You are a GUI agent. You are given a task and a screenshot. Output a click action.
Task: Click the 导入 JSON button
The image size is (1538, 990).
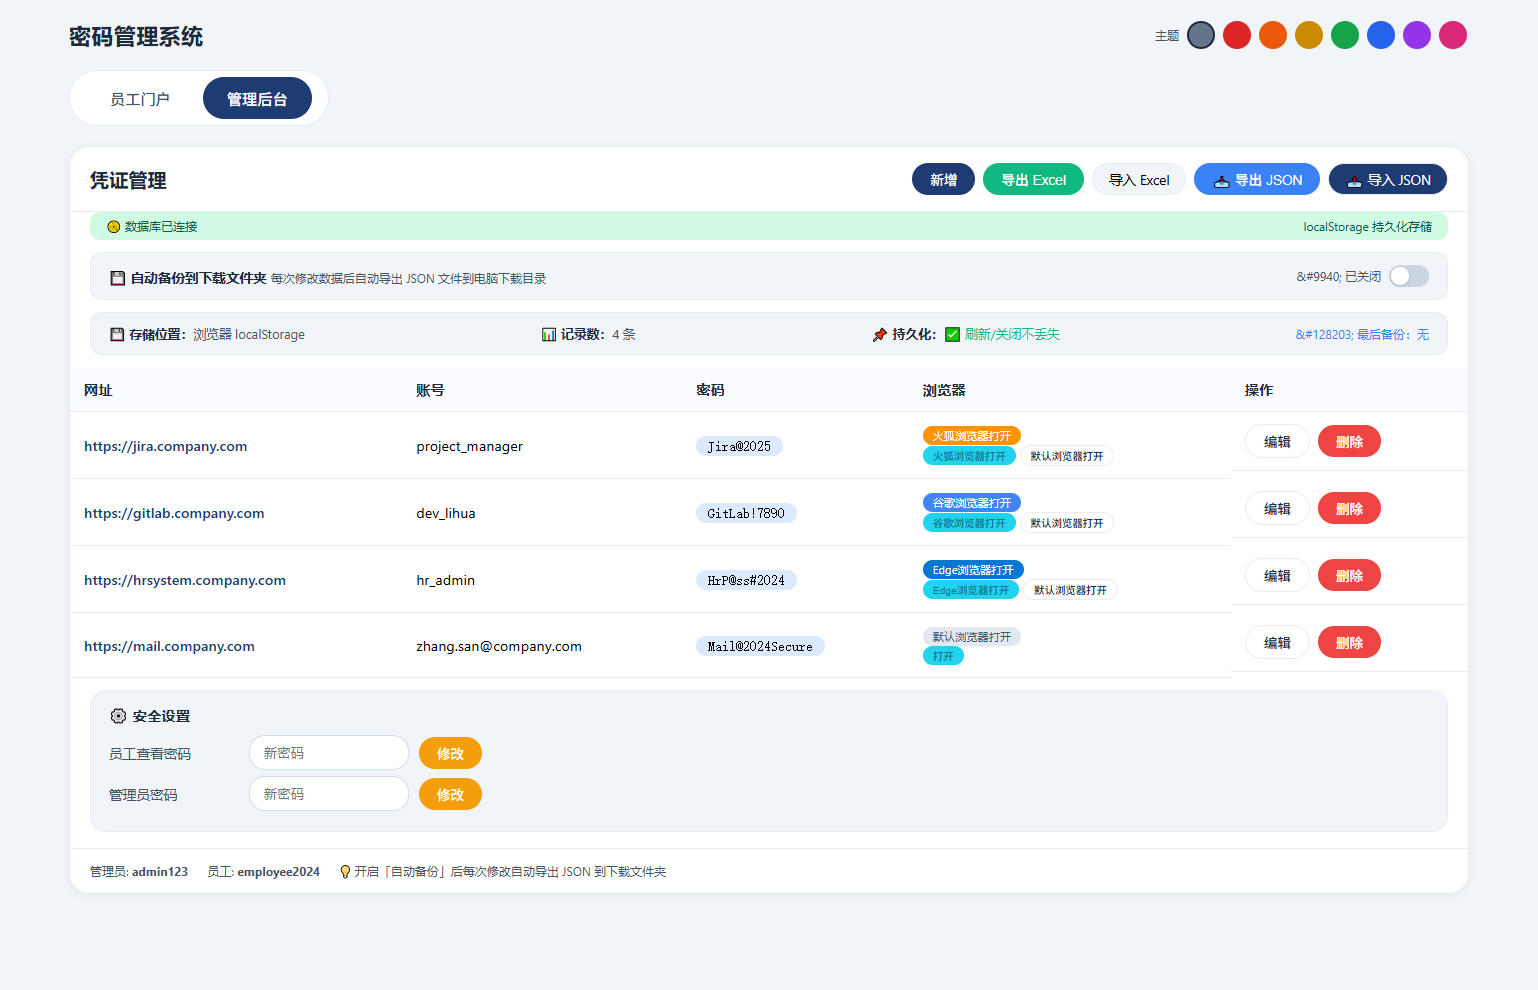tap(1388, 180)
